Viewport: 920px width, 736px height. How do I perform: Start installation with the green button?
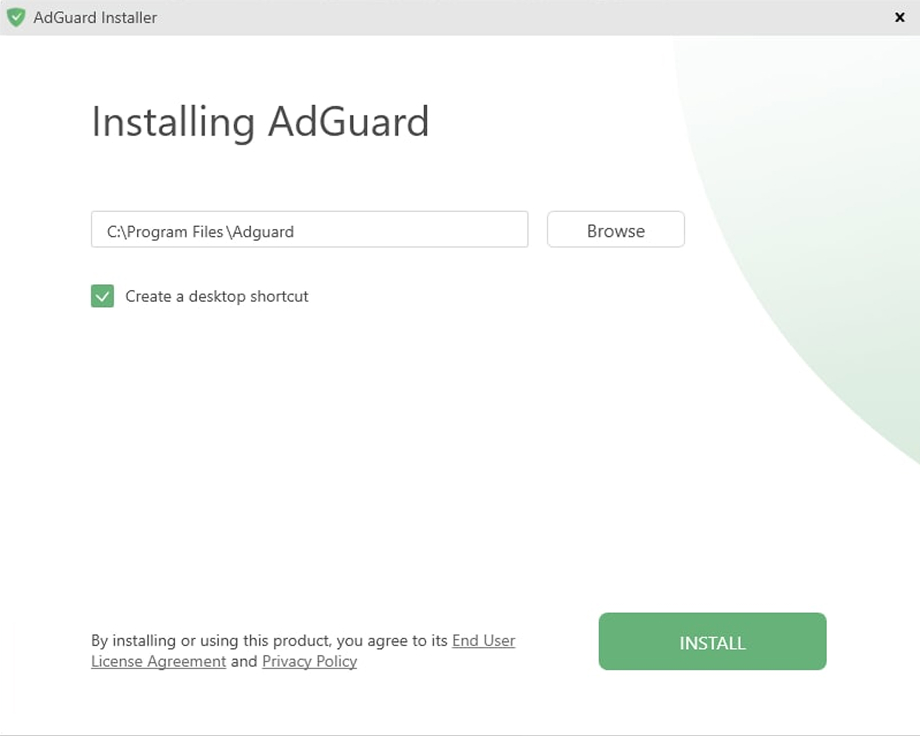711,641
